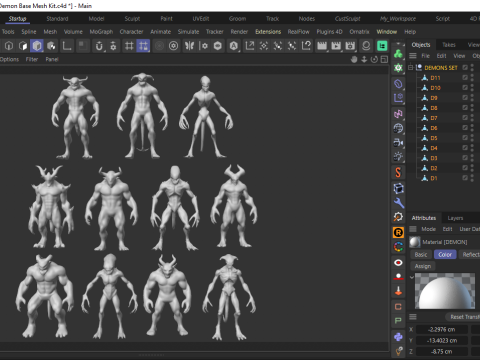
Task: Click the viewport rotate circle icon
Action: click(x=374, y=59)
